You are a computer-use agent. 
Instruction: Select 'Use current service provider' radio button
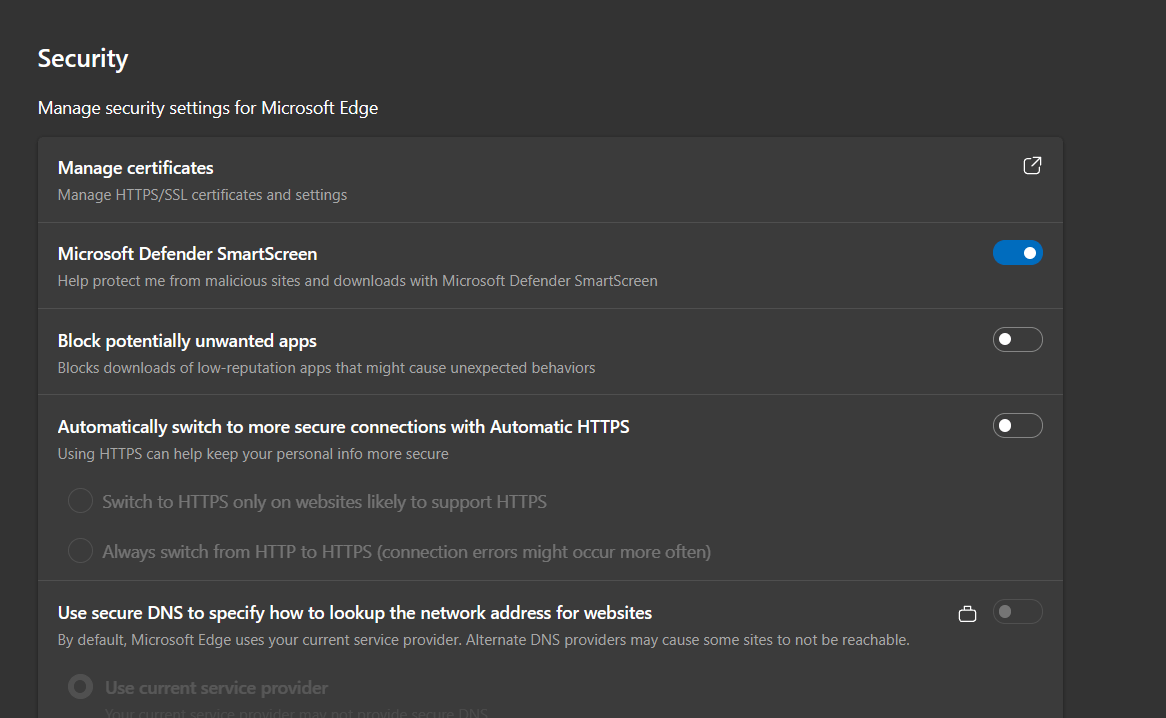81,688
